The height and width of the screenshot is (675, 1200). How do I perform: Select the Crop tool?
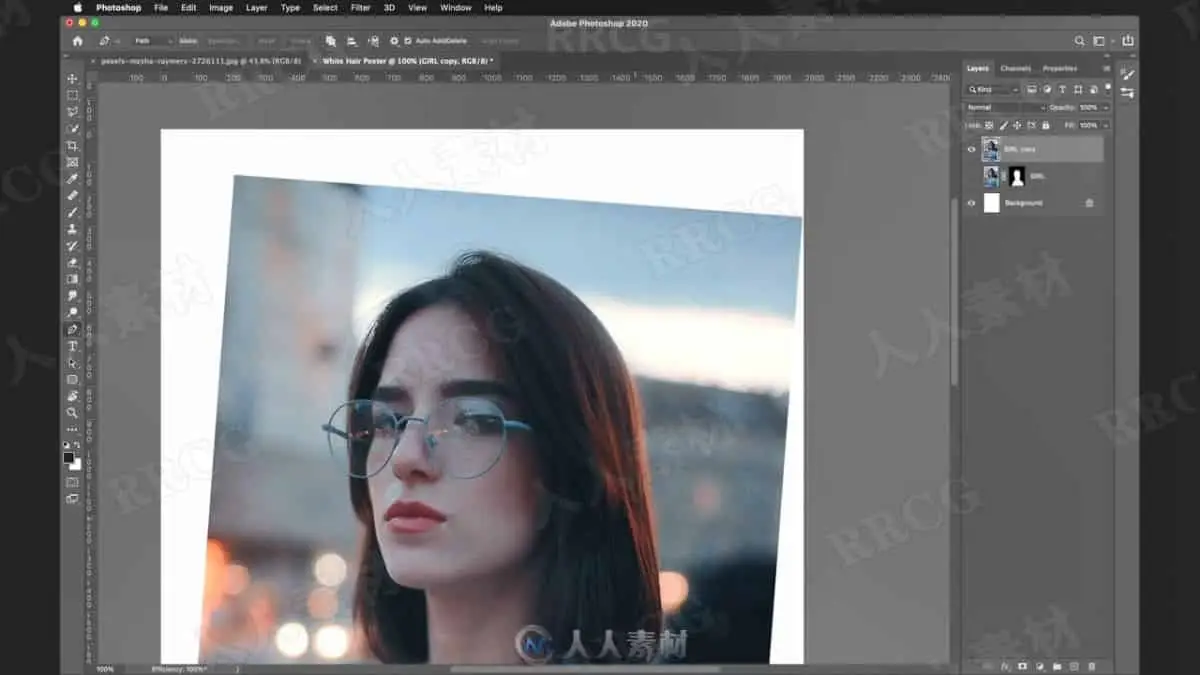pos(72,146)
